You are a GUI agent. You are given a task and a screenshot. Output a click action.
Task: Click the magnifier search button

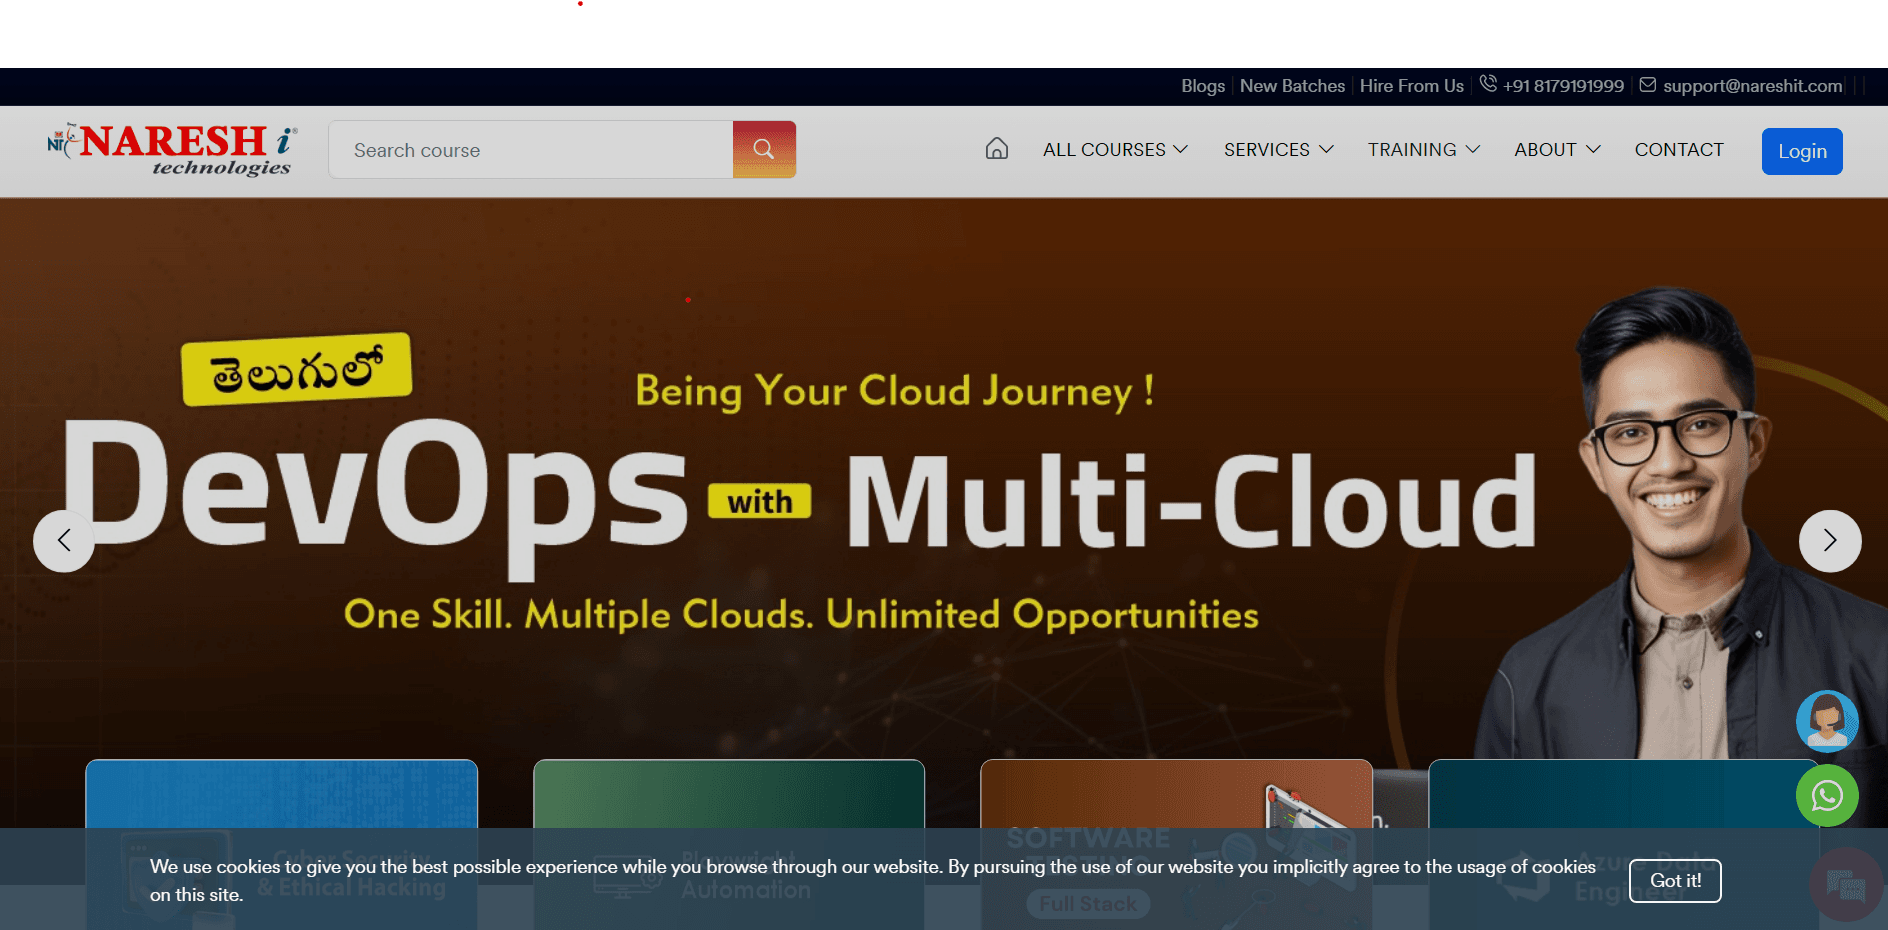(x=764, y=150)
